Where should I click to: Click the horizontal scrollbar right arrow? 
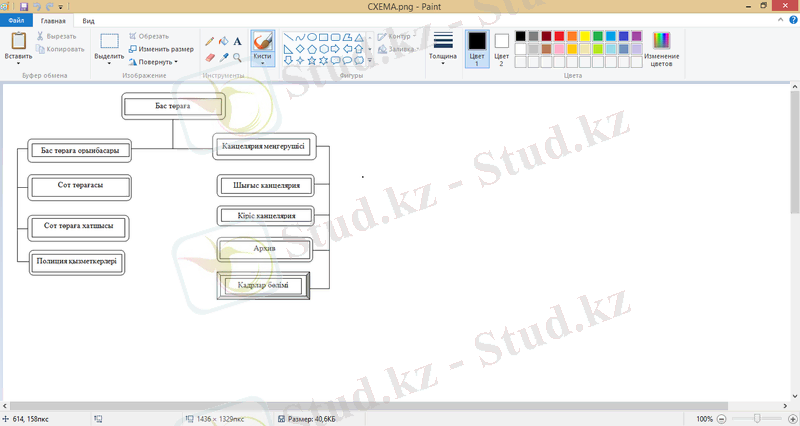(x=785, y=406)
